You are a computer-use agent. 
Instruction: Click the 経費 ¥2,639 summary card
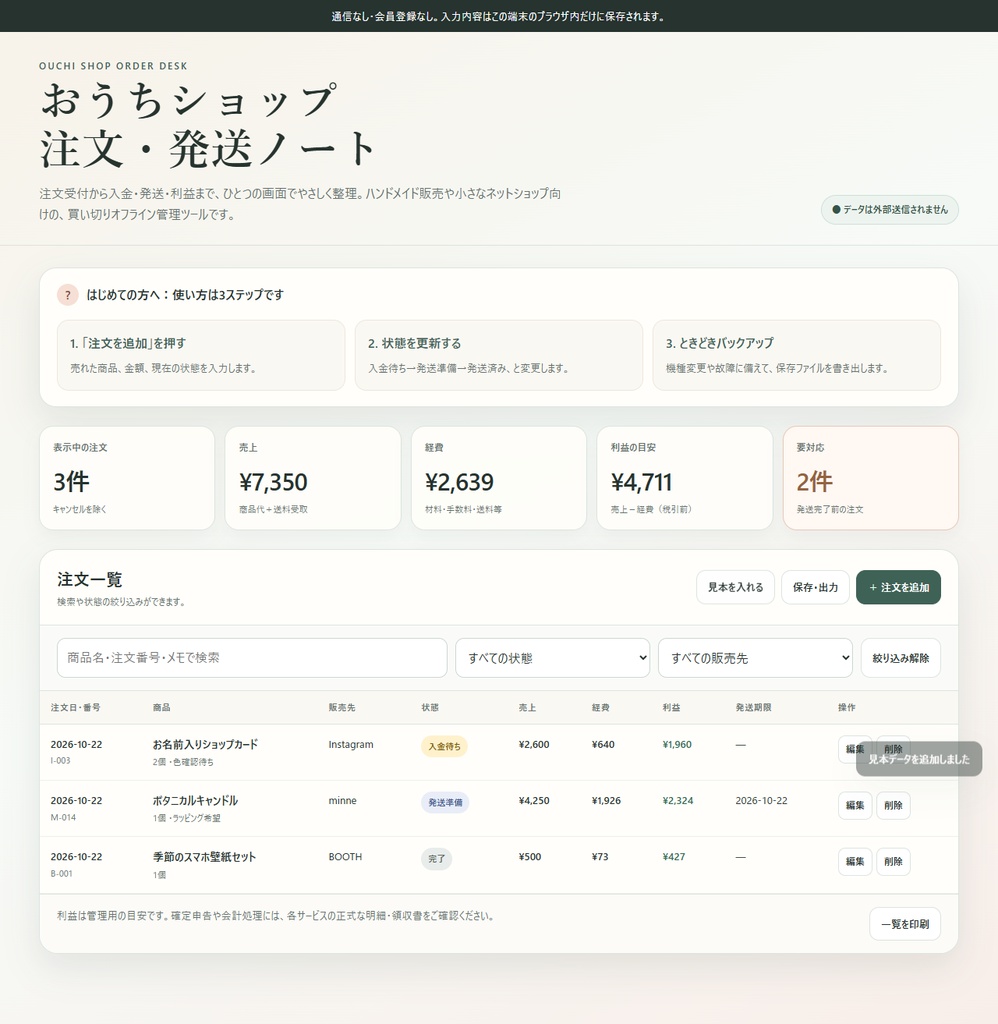pos(499,478)
